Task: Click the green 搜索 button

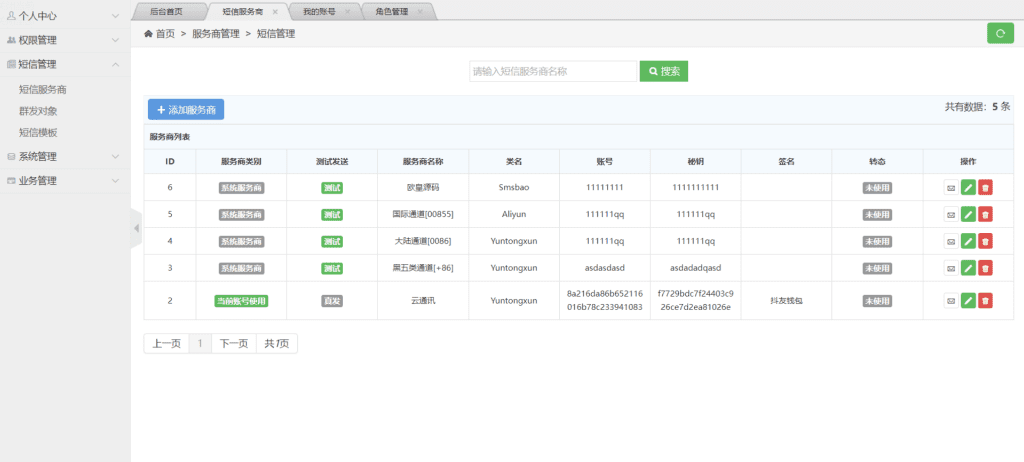Action: [664, 71]
